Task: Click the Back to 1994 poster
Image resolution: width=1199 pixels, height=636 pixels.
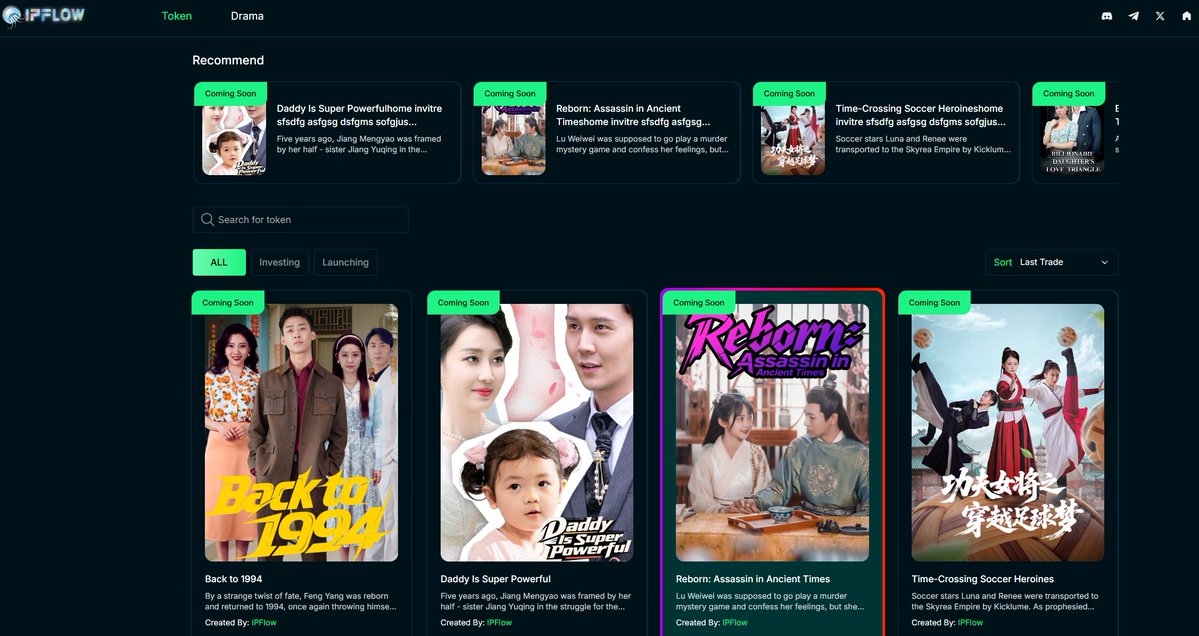Action: (x=301, y=433)
